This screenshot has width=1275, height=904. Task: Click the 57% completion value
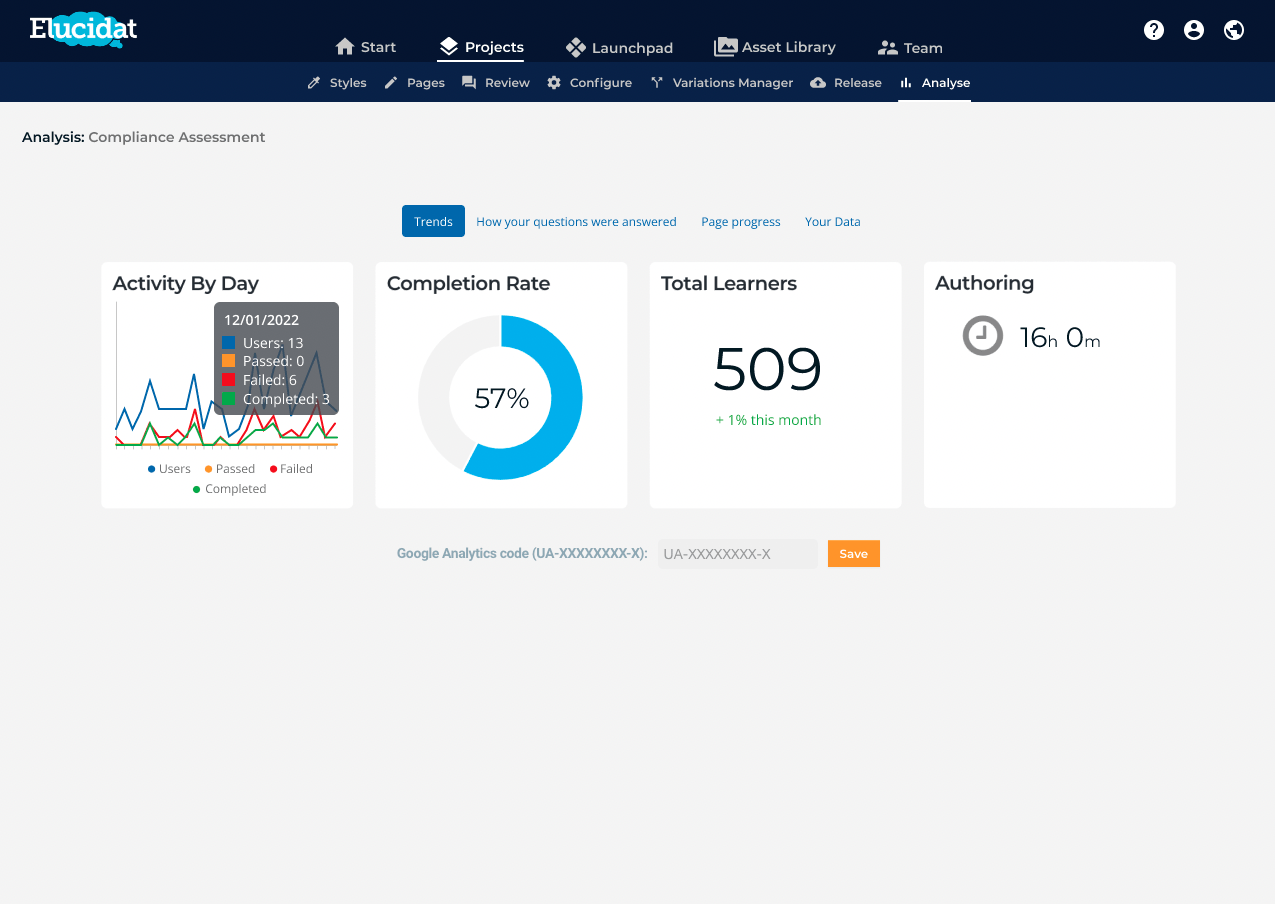[x=501, y=398]
